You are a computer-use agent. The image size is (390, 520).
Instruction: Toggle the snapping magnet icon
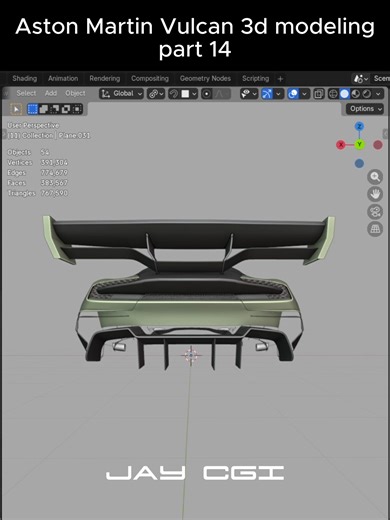click(x=173, y=94)
